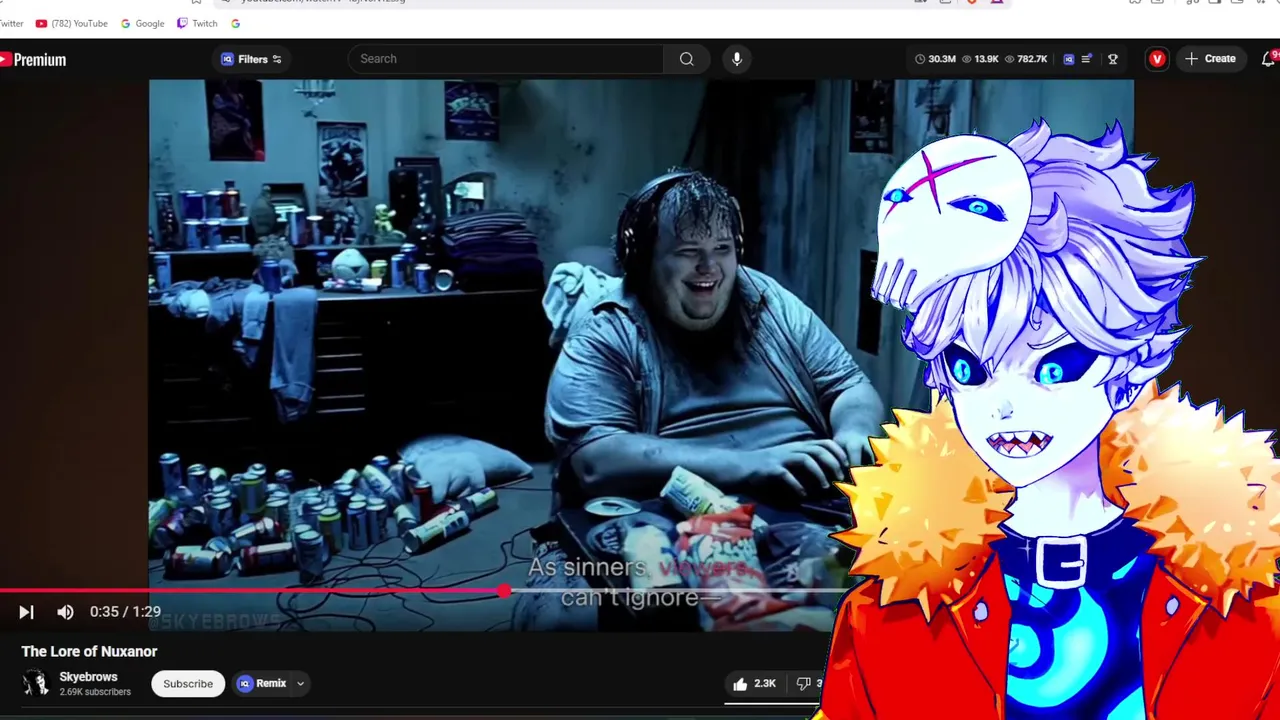
Task: Click the 0:35 / 1:29 time display
Action: (x=125, y=612)
